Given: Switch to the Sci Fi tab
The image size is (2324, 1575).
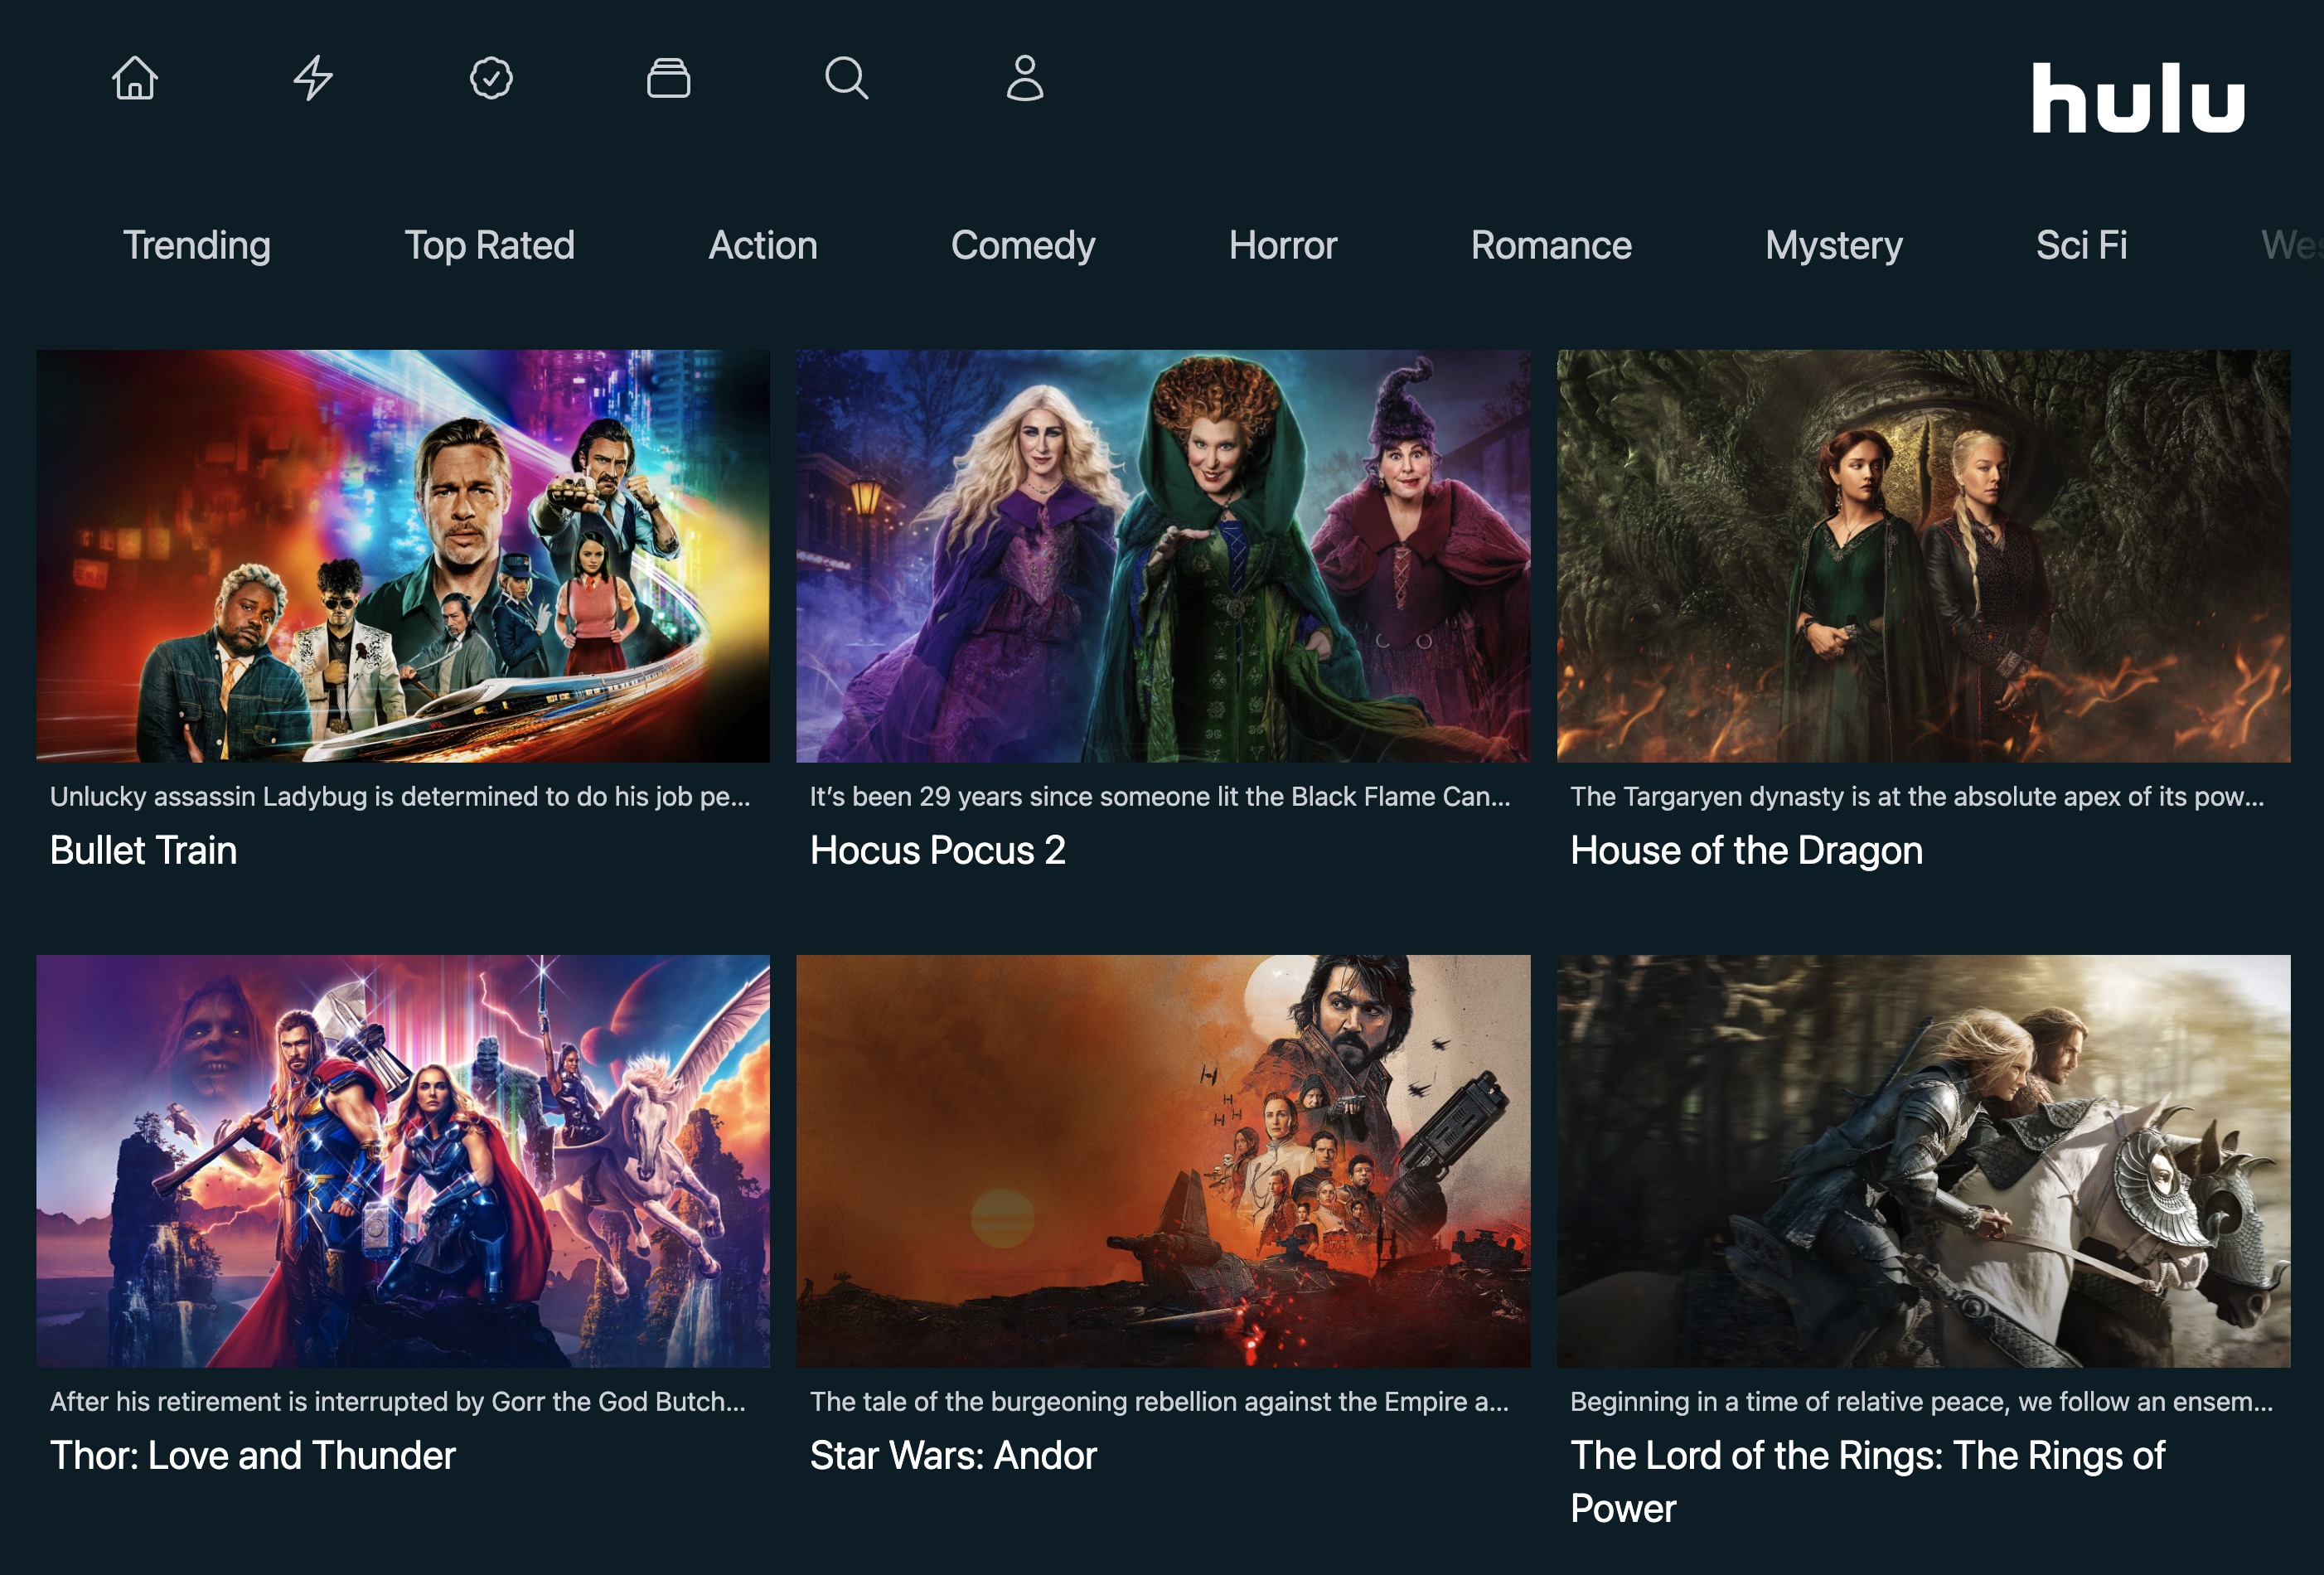Looking at the screenshot, I should (x=2082, y=245).
